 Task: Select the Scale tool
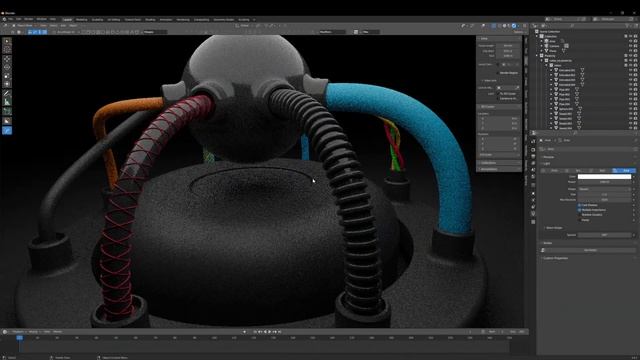pyautogui.click(x=7, y=76)
